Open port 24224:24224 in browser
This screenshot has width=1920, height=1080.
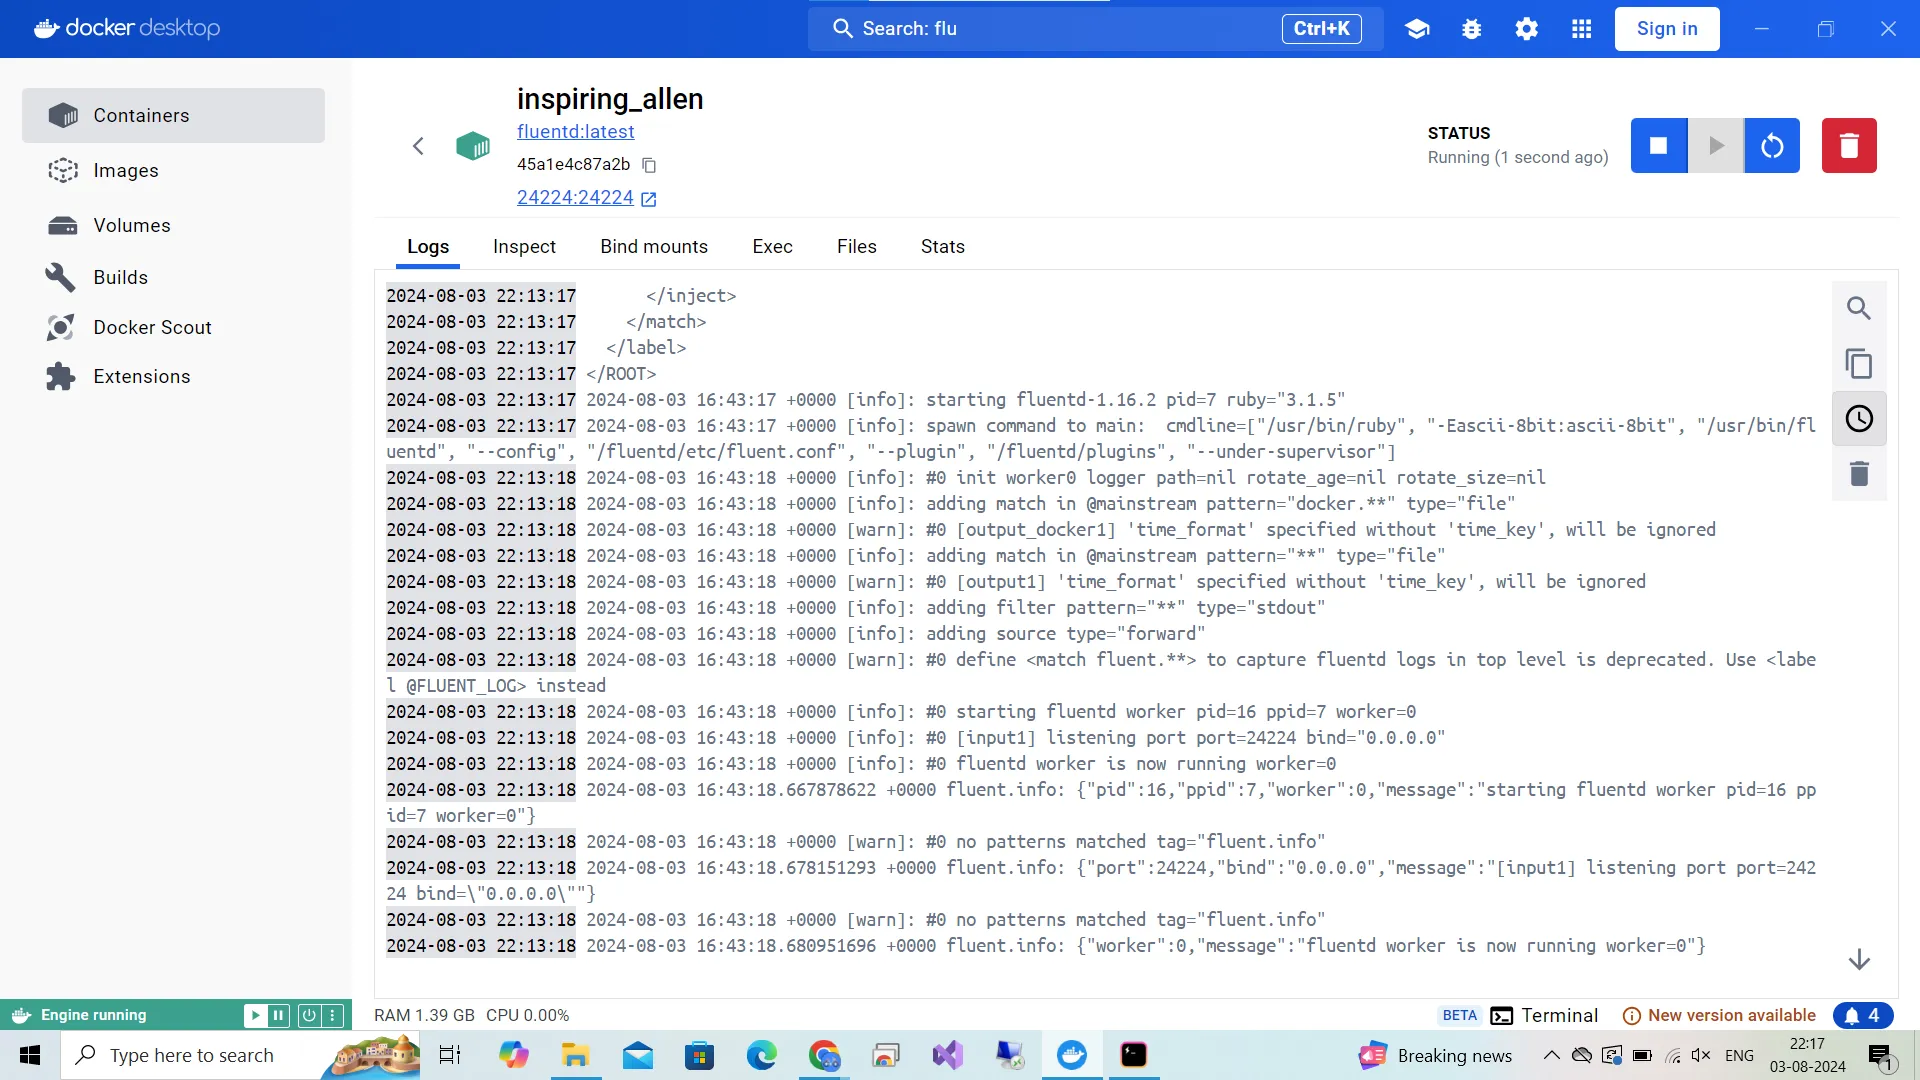pyautogui.click(x=586, y=198)
